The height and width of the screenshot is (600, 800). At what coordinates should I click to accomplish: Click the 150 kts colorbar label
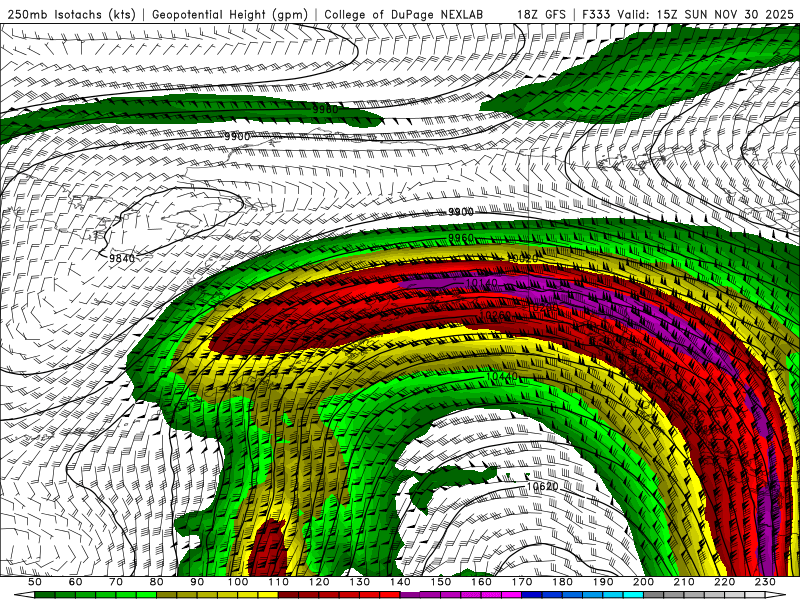[x=441, y=582]
